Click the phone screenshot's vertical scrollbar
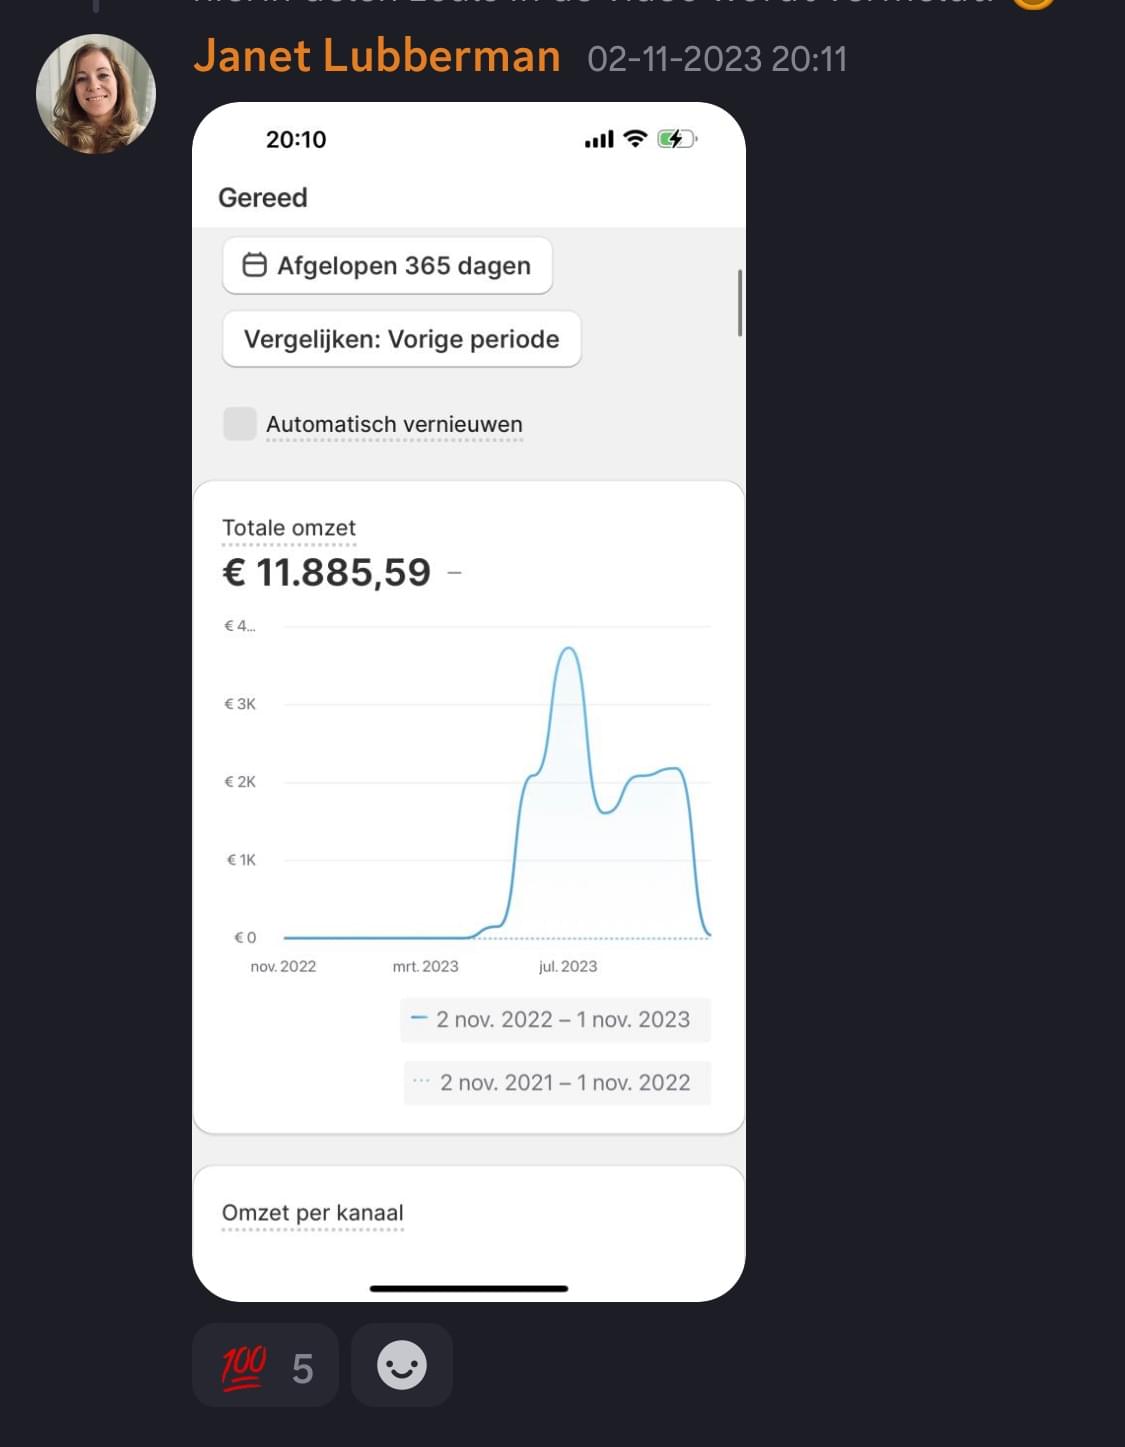 740,303
